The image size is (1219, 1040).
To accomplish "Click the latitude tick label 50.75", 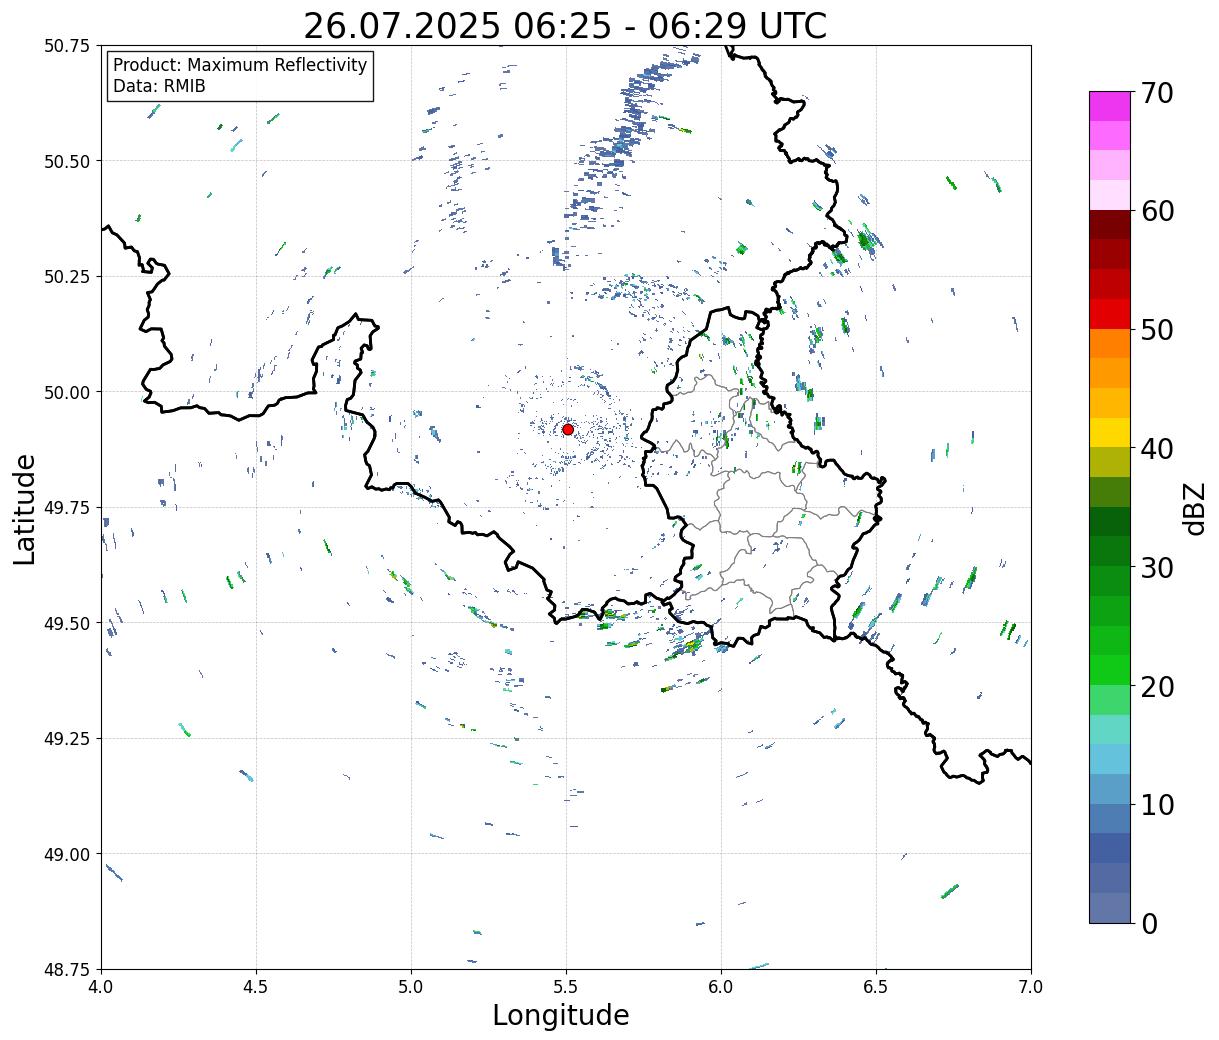I will tap(67, 46).
